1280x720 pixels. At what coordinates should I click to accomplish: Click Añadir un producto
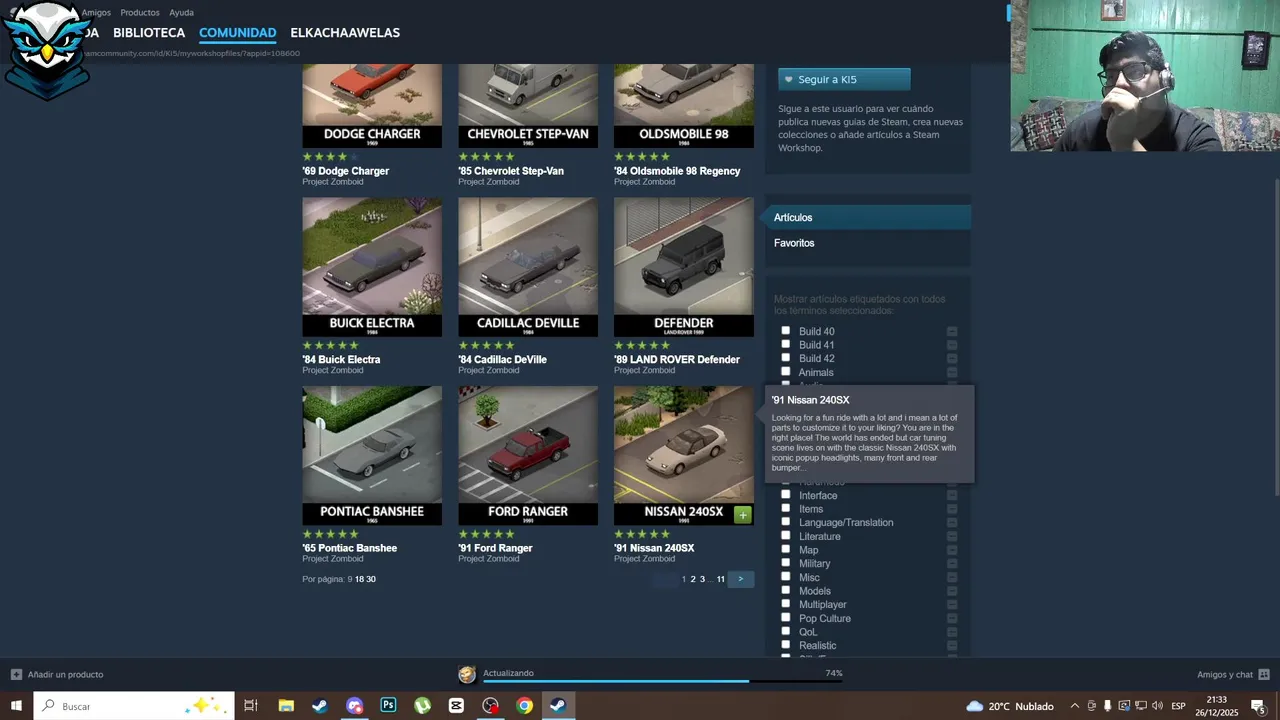tap(65, 674)
